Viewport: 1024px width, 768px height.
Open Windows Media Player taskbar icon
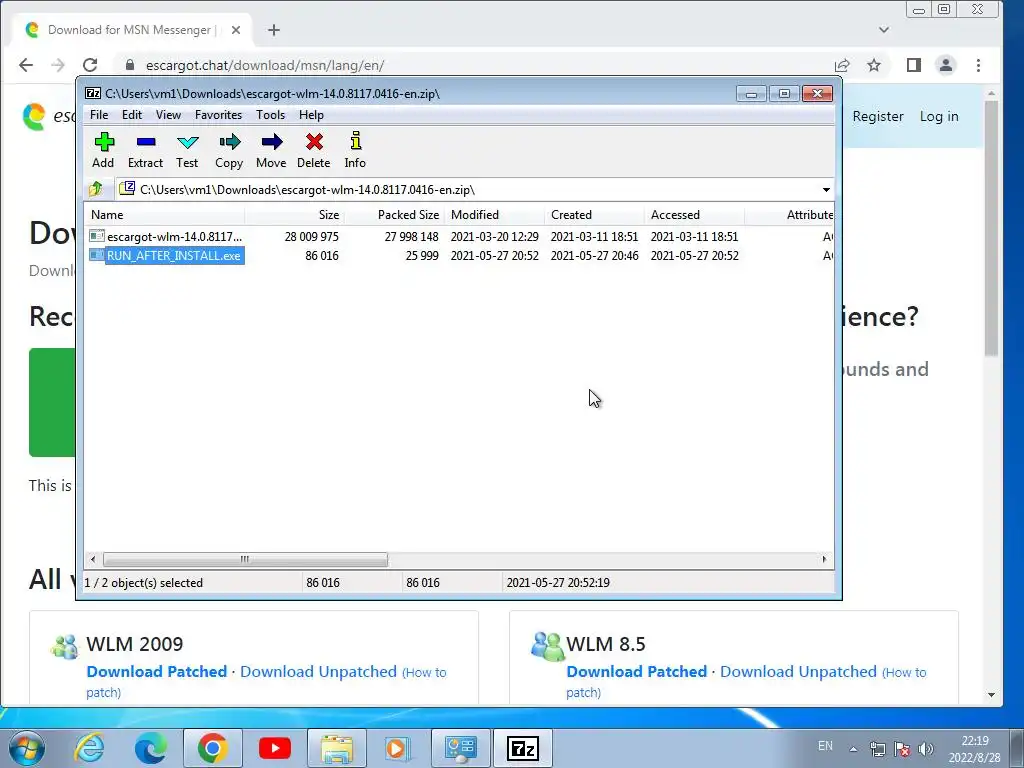pos(396,748)
